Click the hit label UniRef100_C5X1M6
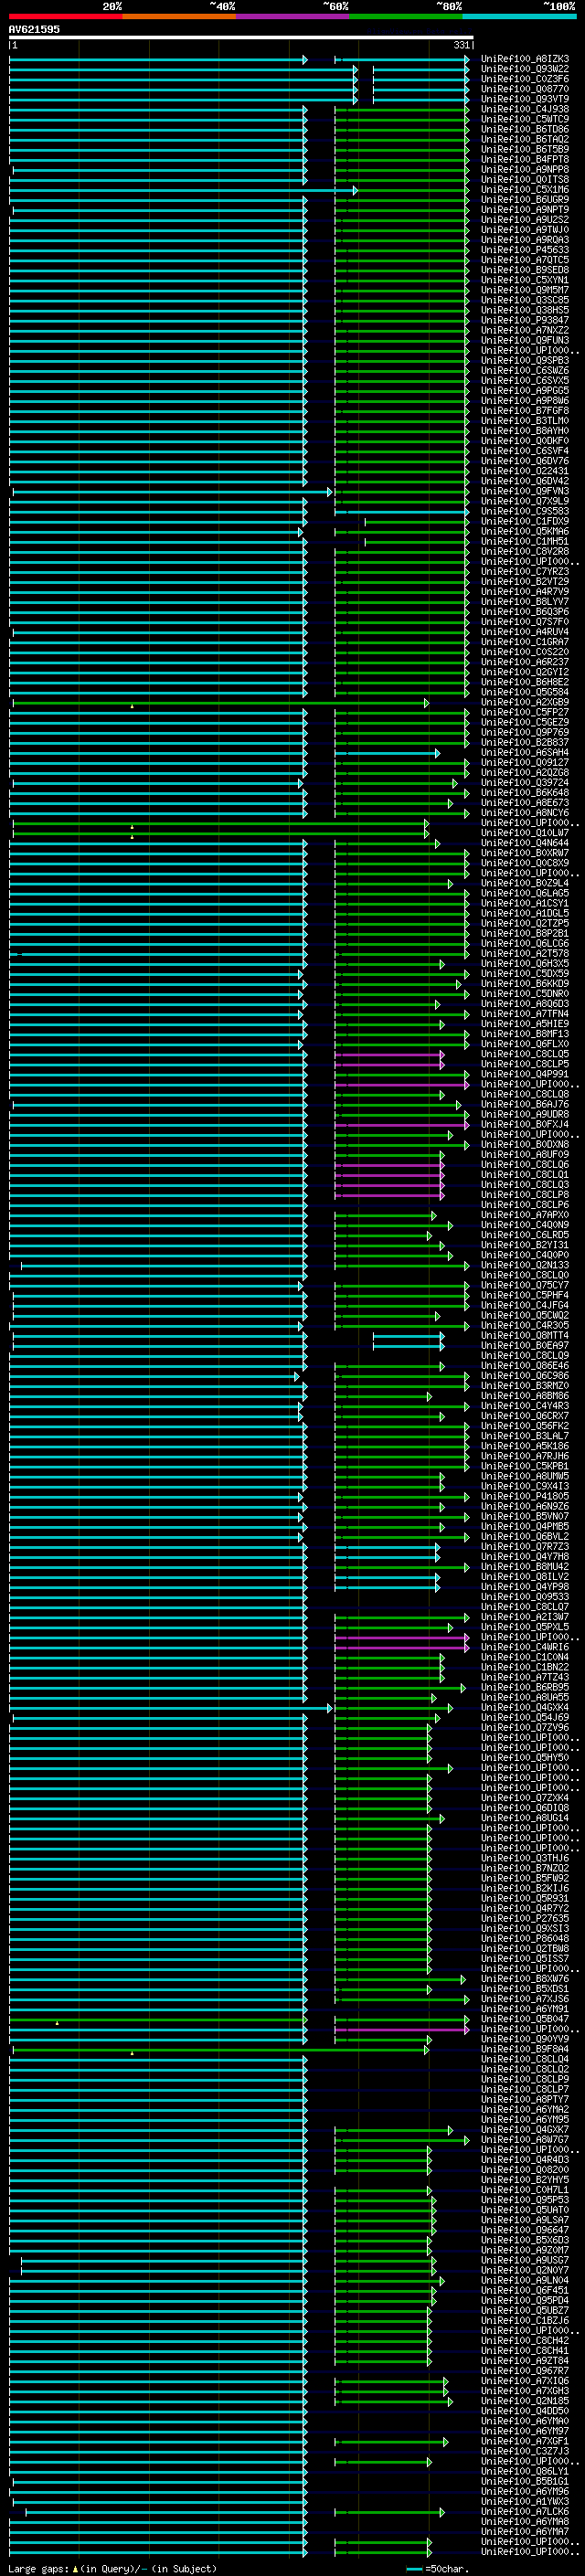The image size is (585, 2576). click(525, 189)
